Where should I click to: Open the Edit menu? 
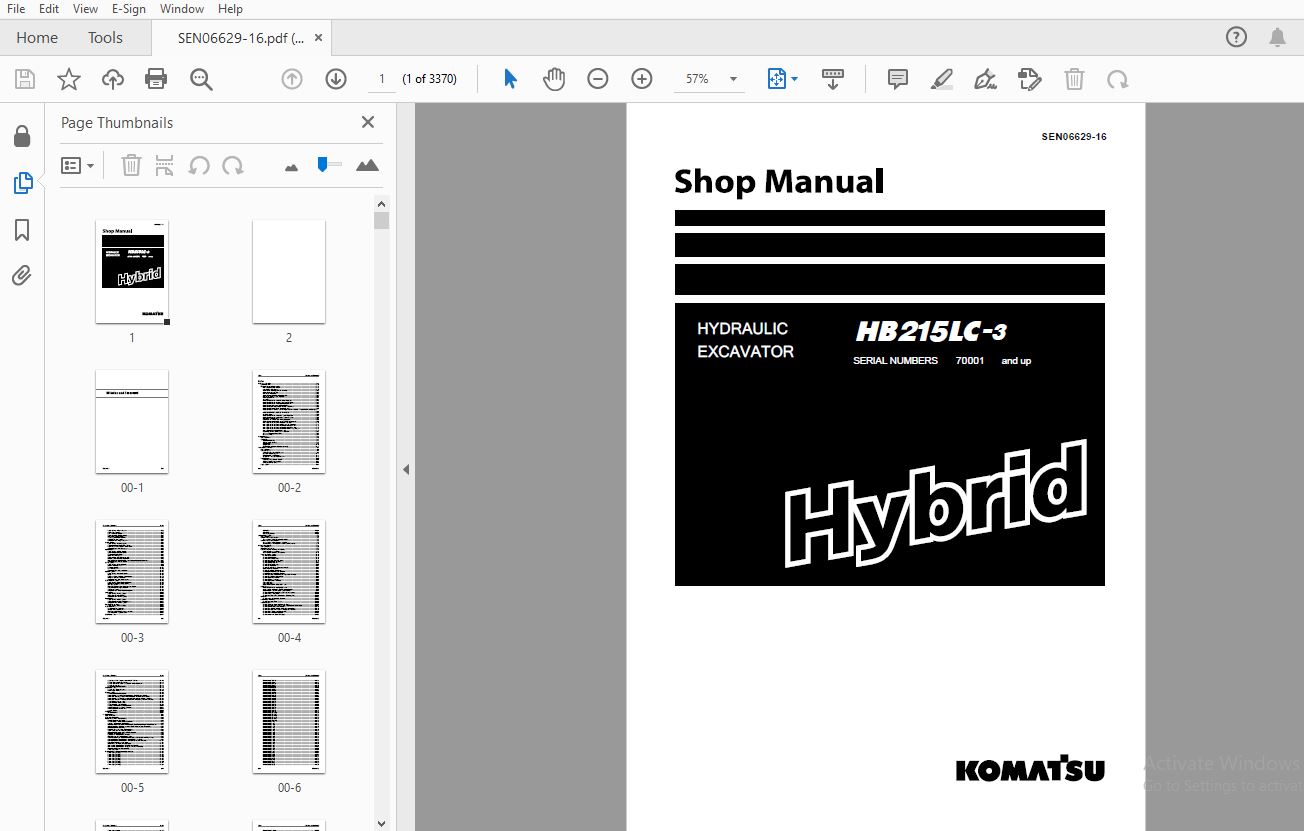point(49,9)
